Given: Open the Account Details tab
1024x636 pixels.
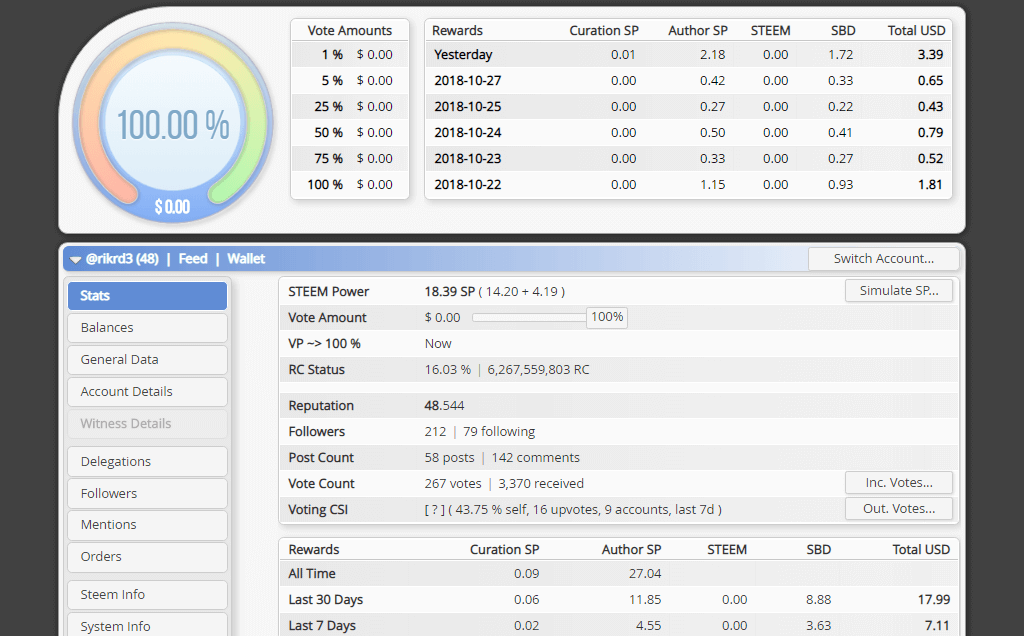Looking at the screenshot, I should tap(148, 392).
